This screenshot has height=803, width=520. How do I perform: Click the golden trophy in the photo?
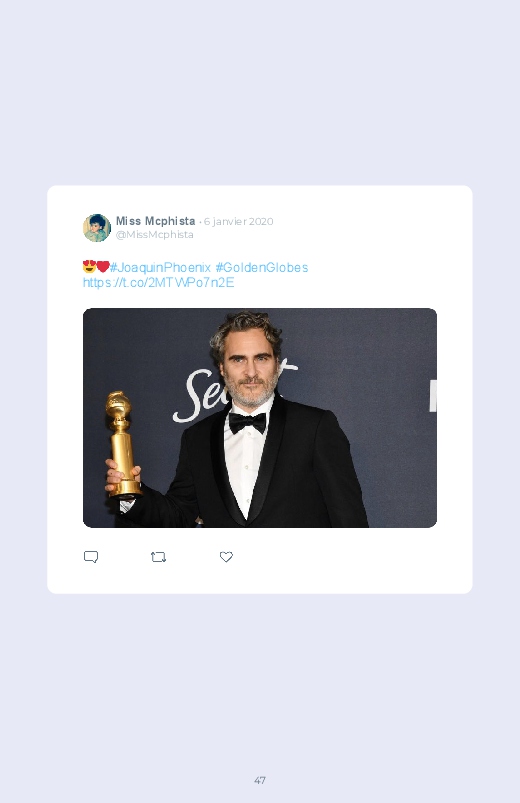click(122, 444)
